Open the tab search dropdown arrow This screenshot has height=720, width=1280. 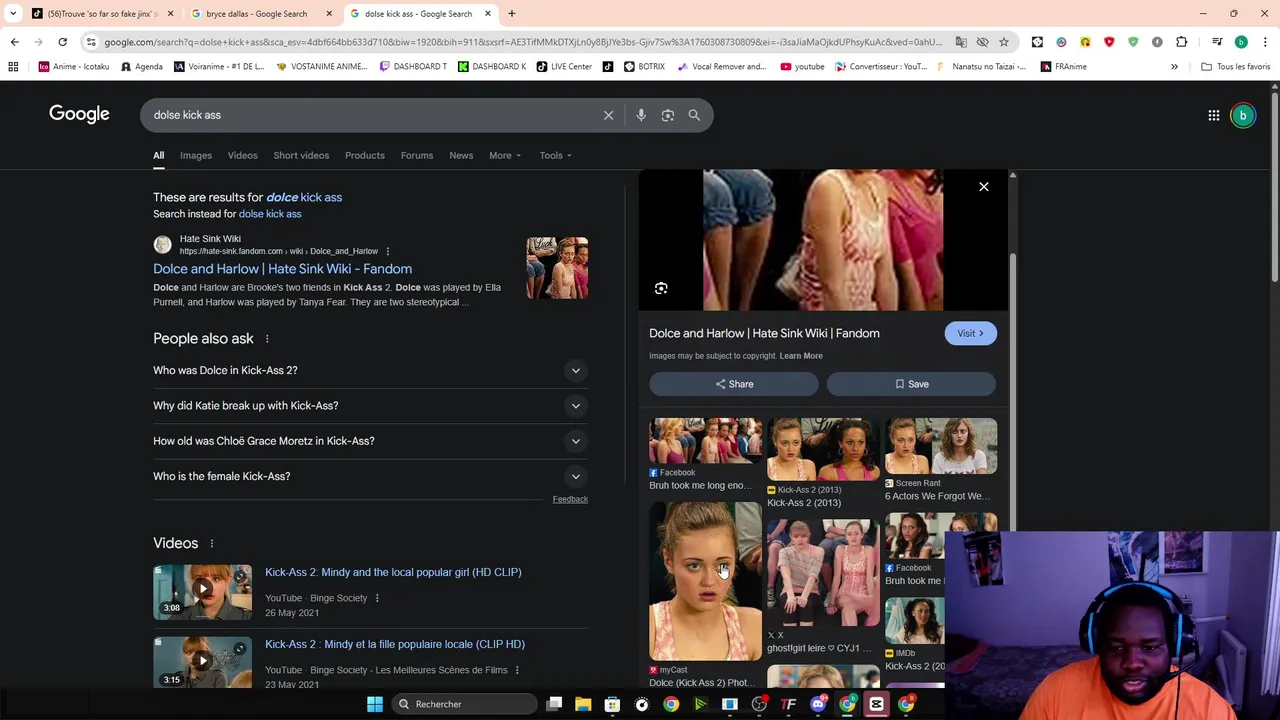(x=13, y=14)
